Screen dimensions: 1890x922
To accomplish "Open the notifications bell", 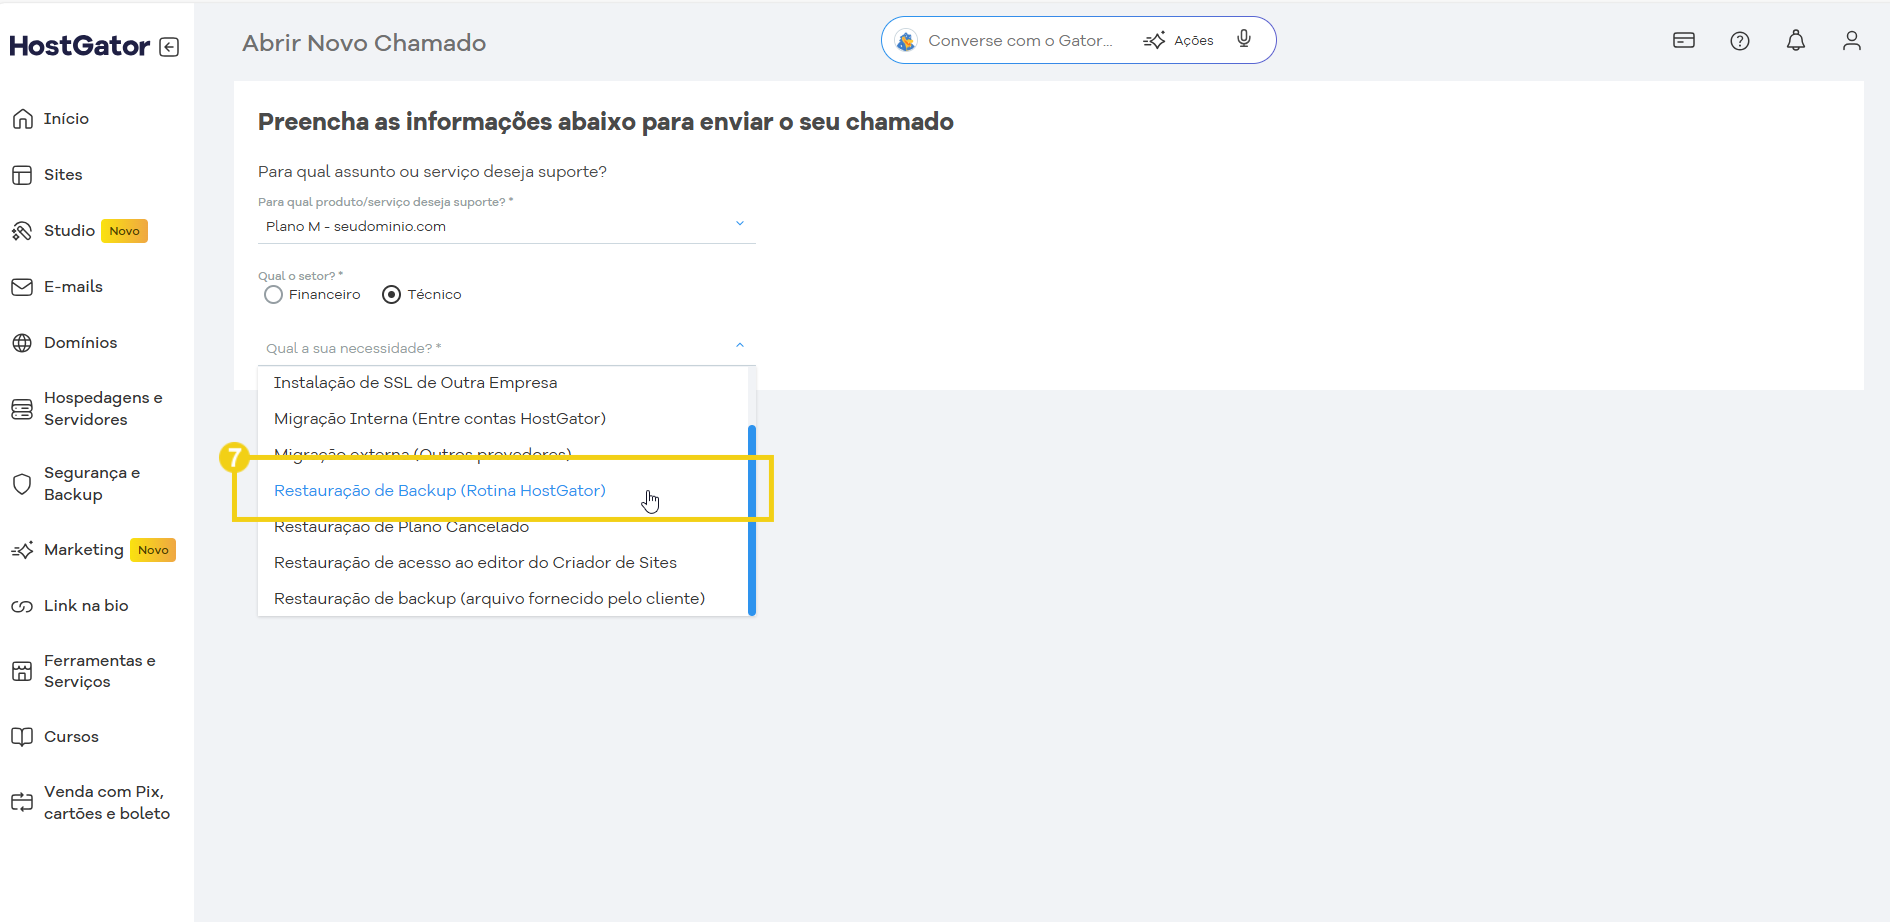I will click(x=1796, y=40).
